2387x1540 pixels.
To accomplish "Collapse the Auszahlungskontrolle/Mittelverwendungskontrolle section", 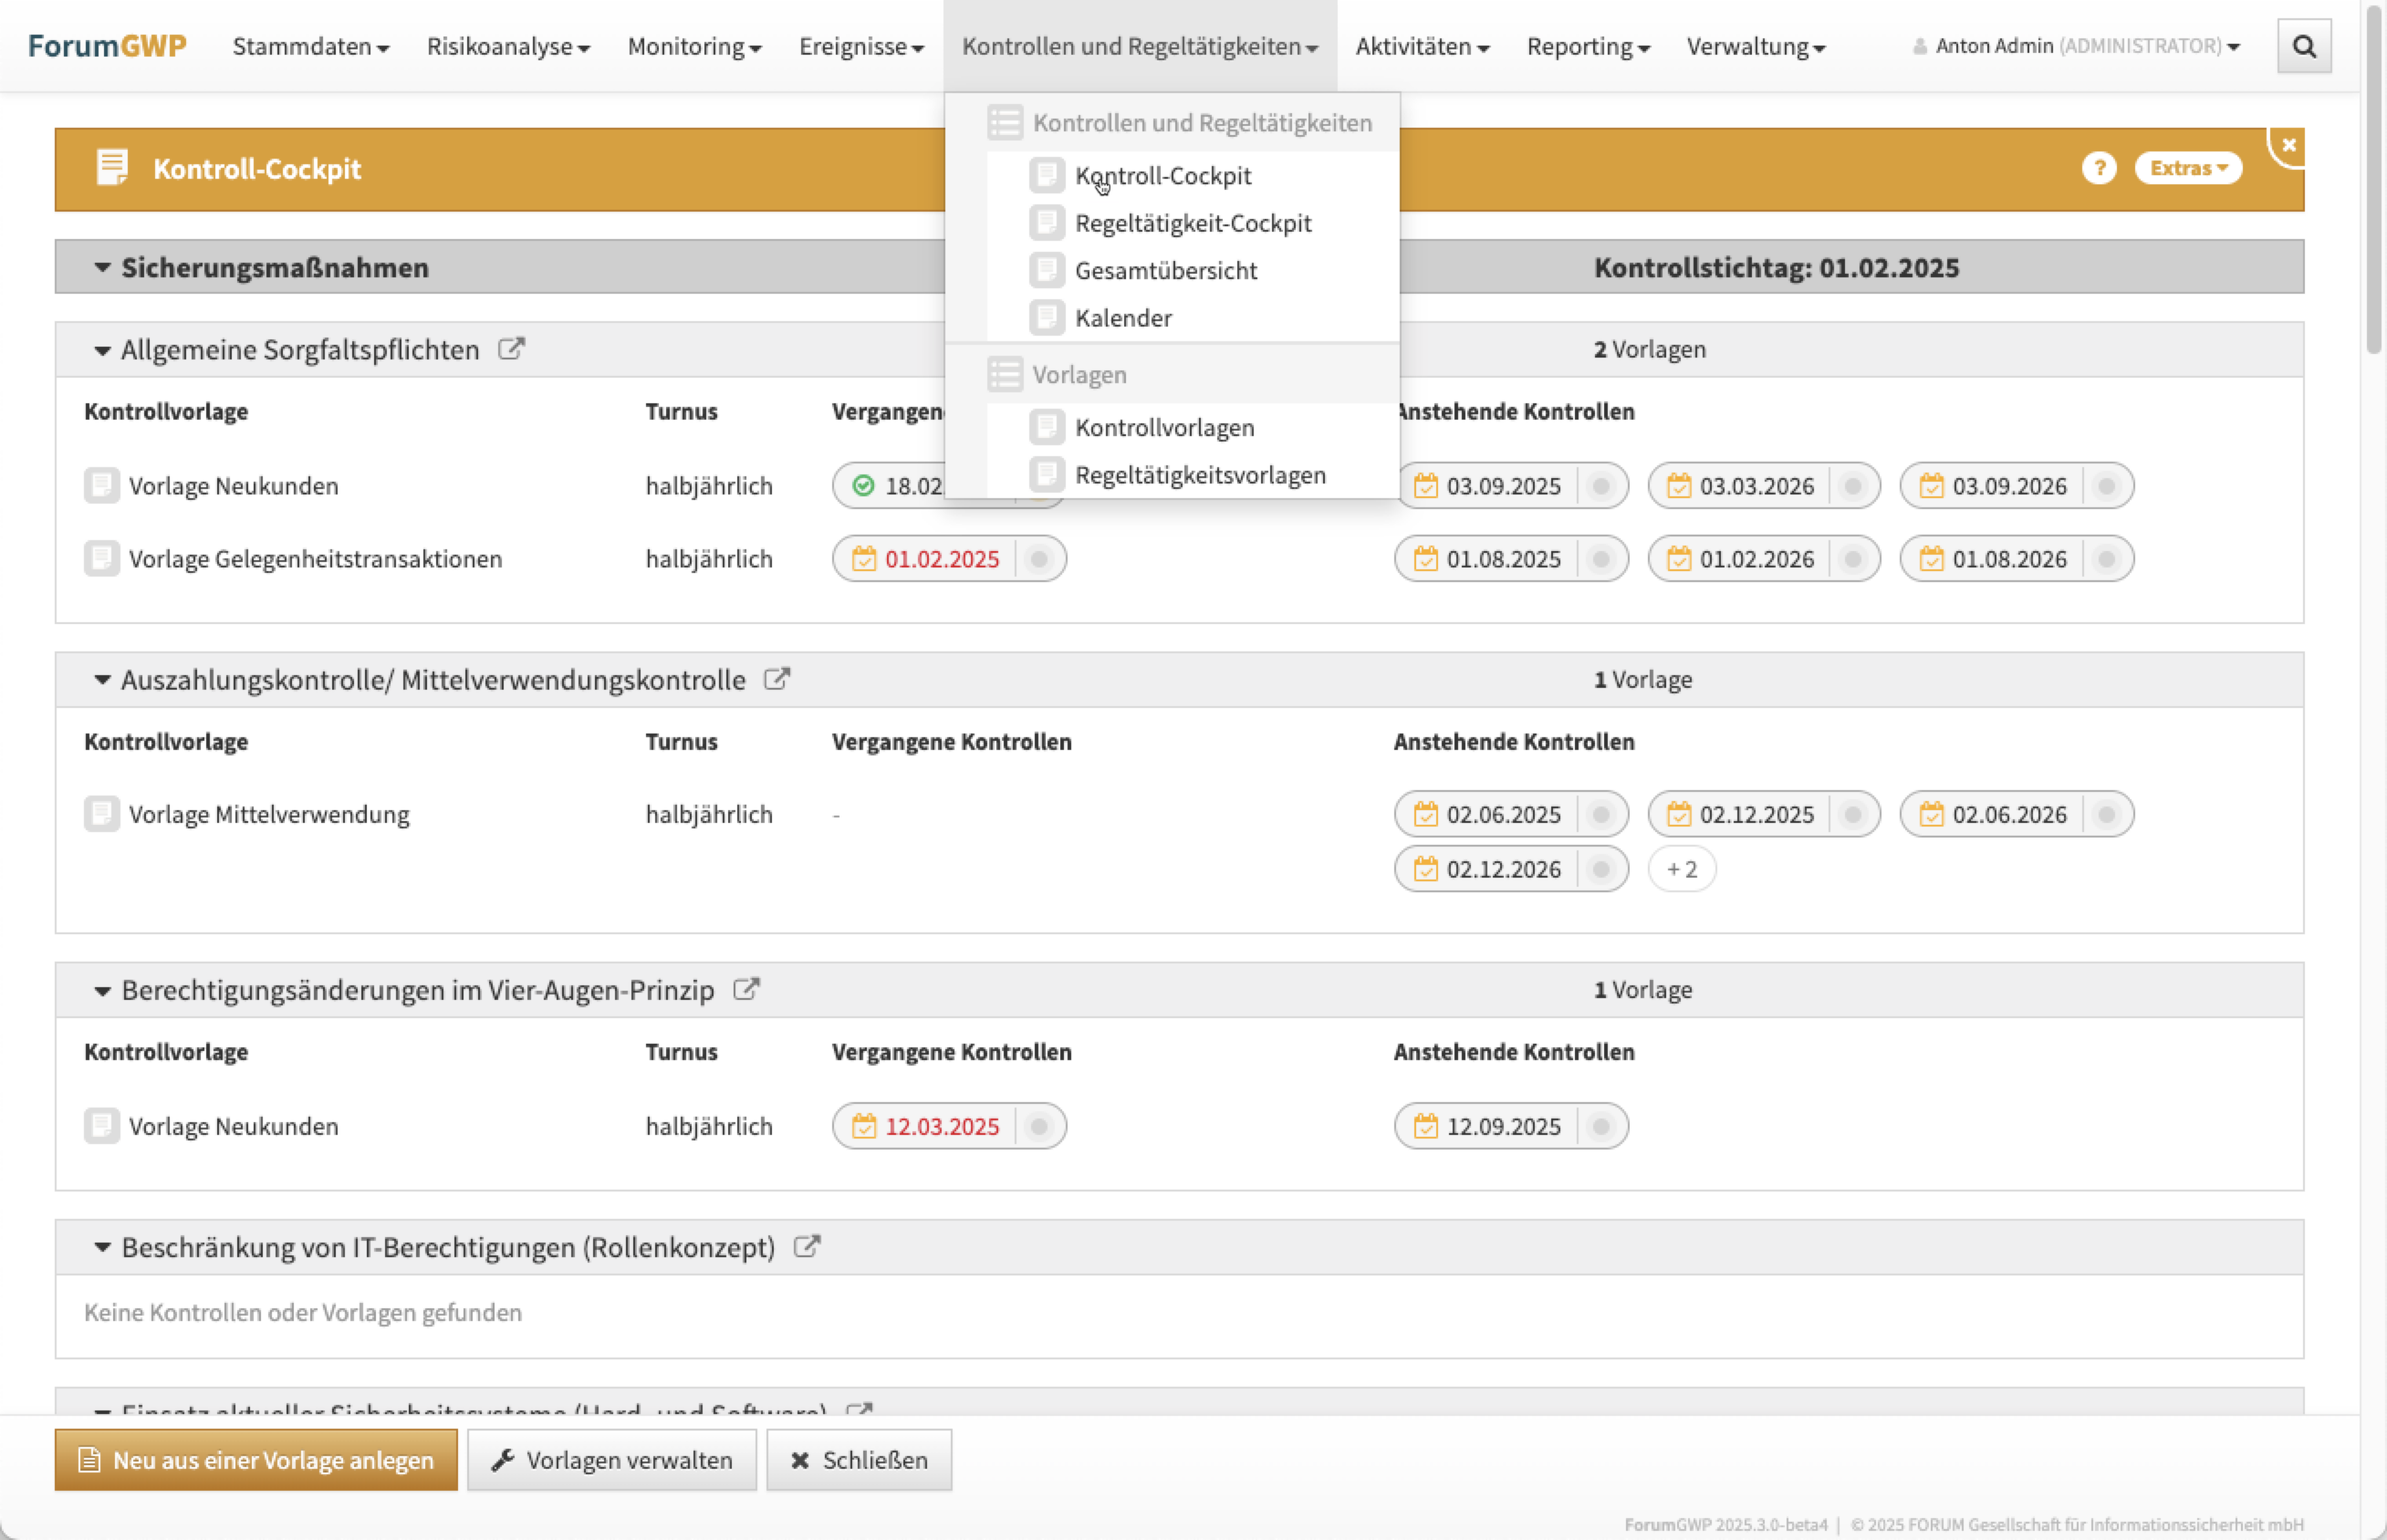I will (x=102, y=680).
